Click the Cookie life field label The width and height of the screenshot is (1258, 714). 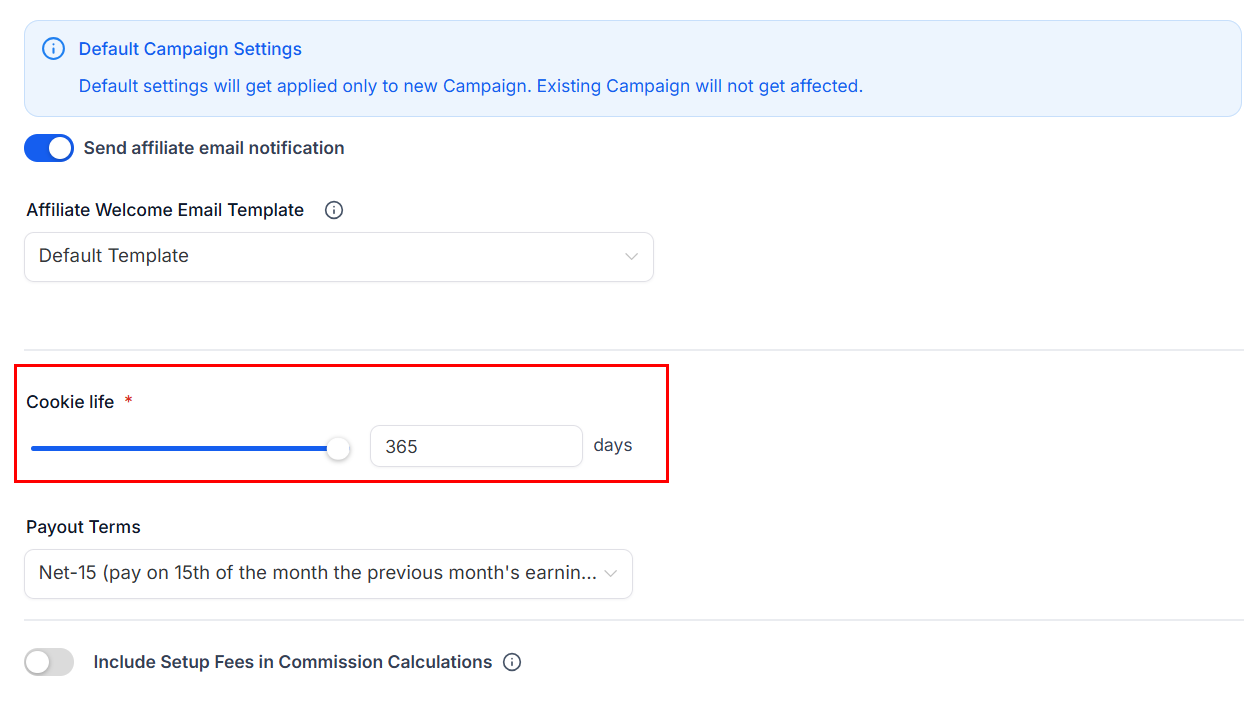pos(70,402)
